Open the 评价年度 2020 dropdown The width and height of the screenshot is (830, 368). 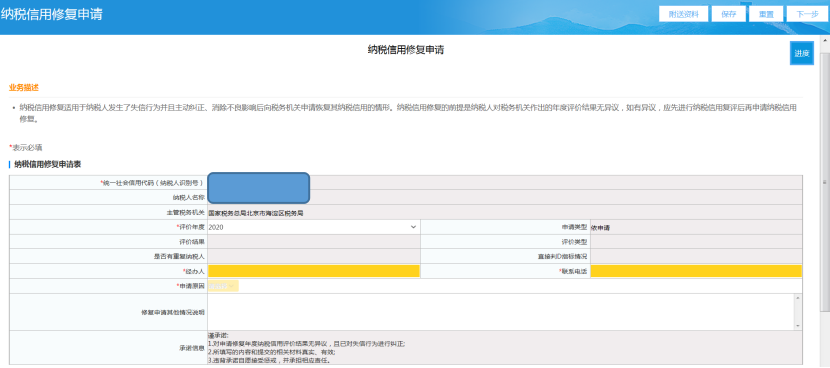click(313, 227)
